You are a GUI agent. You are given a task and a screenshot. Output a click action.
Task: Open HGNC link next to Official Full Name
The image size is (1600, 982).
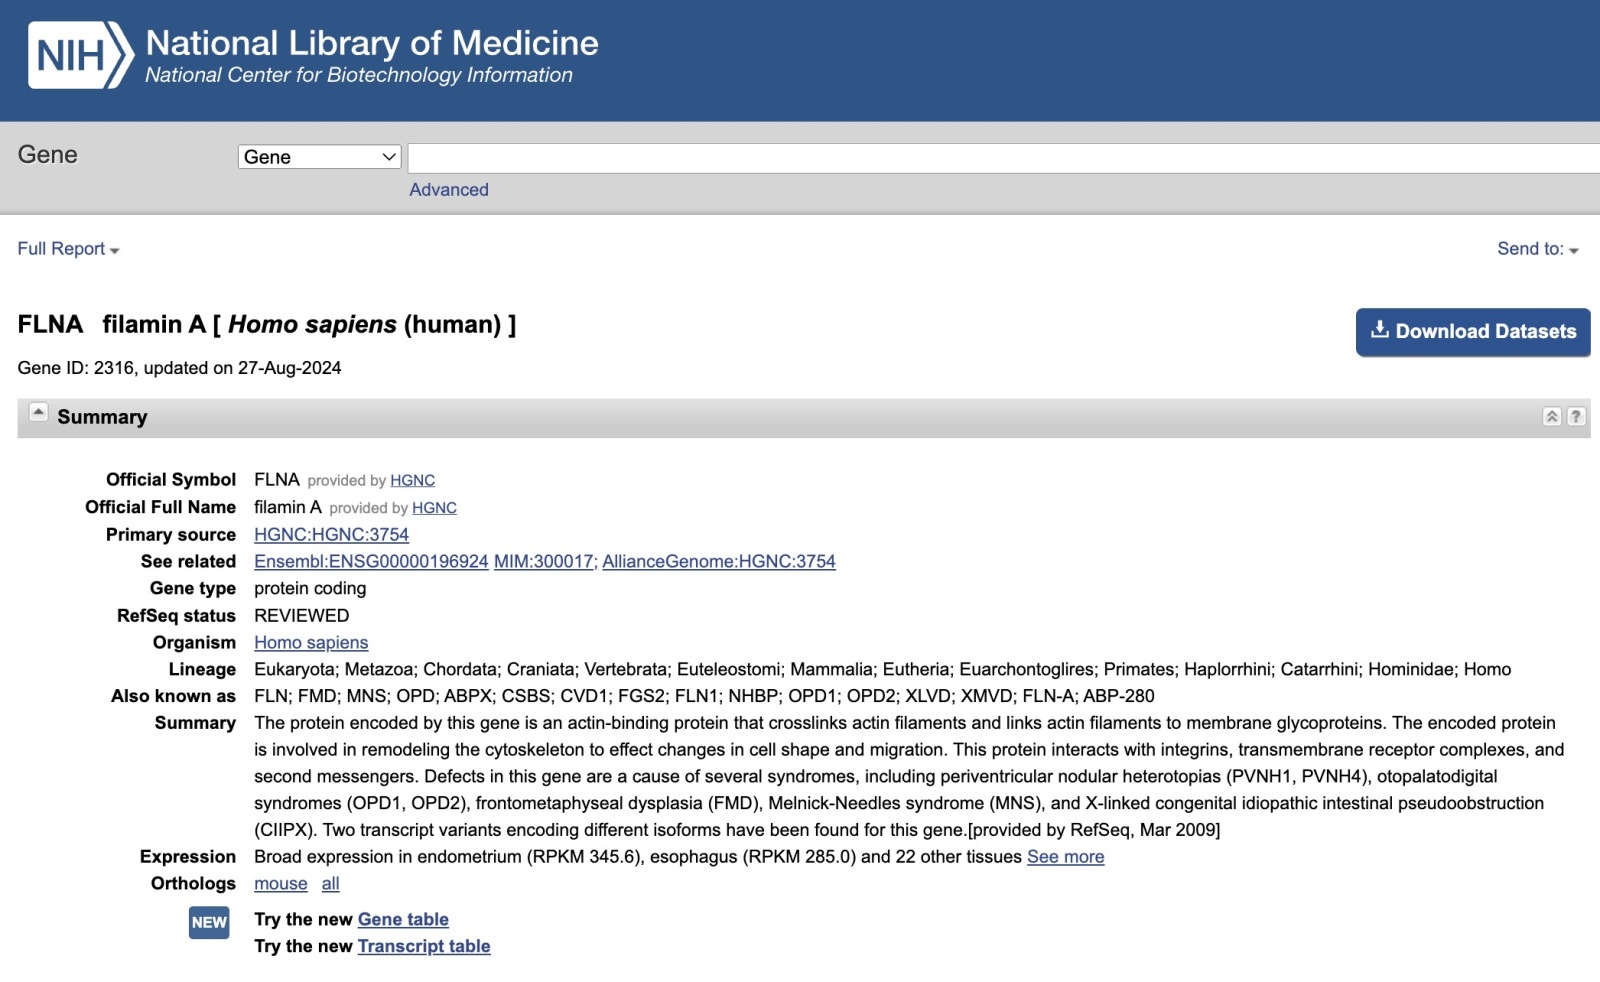[x=434, y=508]
